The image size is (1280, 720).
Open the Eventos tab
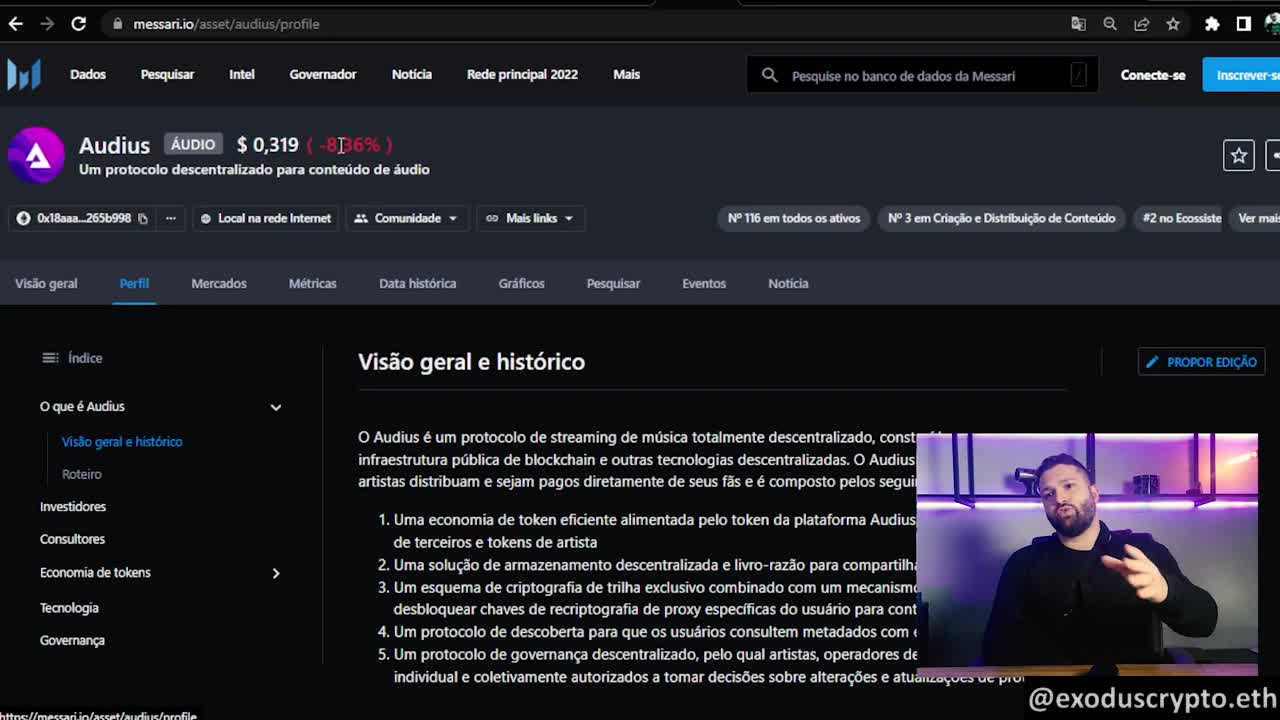(704, 283)
